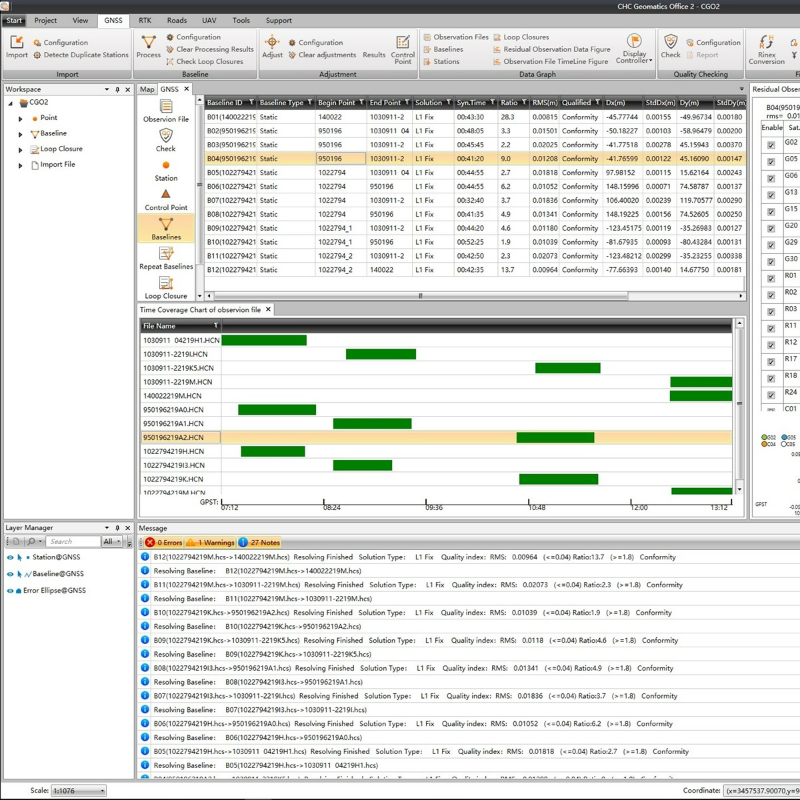The image size is (800, 800).
Task: Toggle visibility of Error Ellipse@GNSS layer
Action: pos(9,589)
